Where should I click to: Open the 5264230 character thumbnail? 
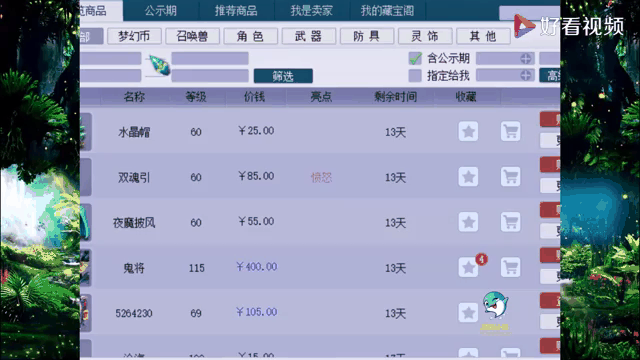[x=86, y=313]
